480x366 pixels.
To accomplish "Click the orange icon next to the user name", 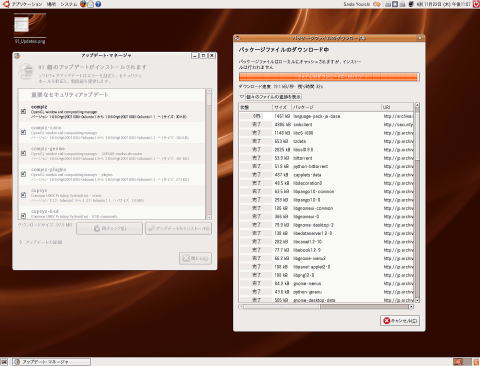I will pos(377,4).
